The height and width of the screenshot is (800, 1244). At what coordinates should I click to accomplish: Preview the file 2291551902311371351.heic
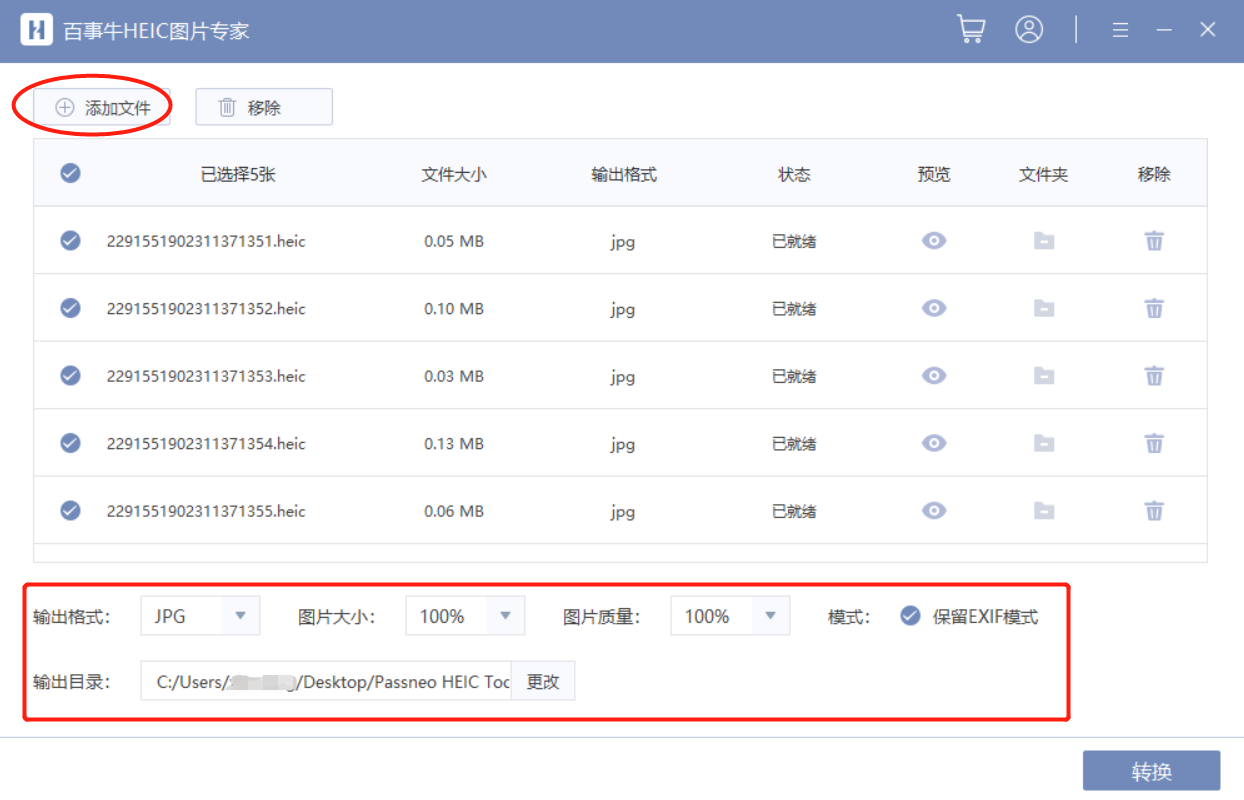933,241
